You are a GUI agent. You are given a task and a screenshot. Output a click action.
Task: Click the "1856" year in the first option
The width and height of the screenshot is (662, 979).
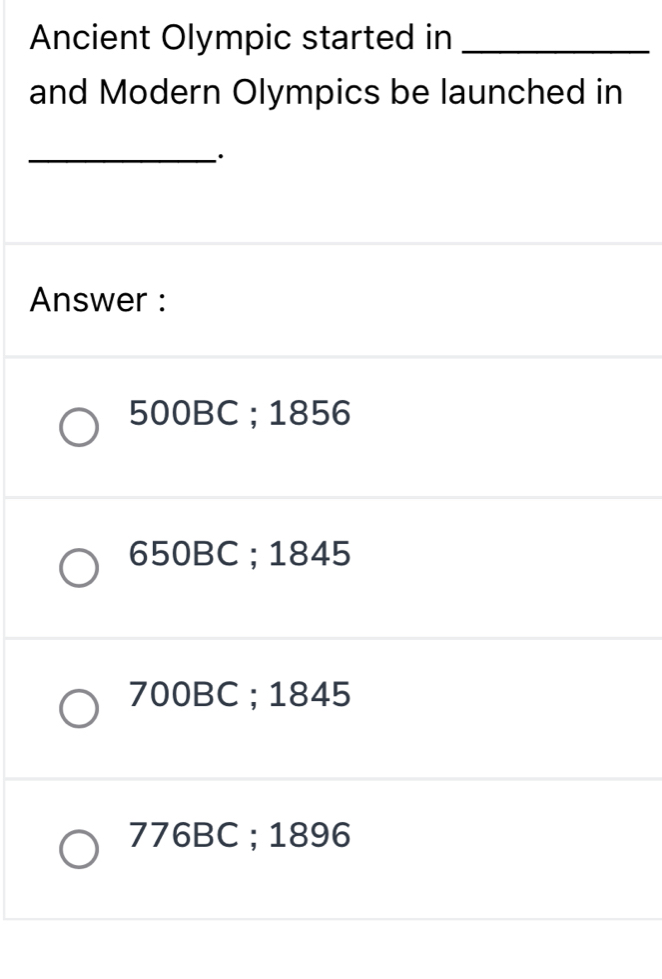311,413
